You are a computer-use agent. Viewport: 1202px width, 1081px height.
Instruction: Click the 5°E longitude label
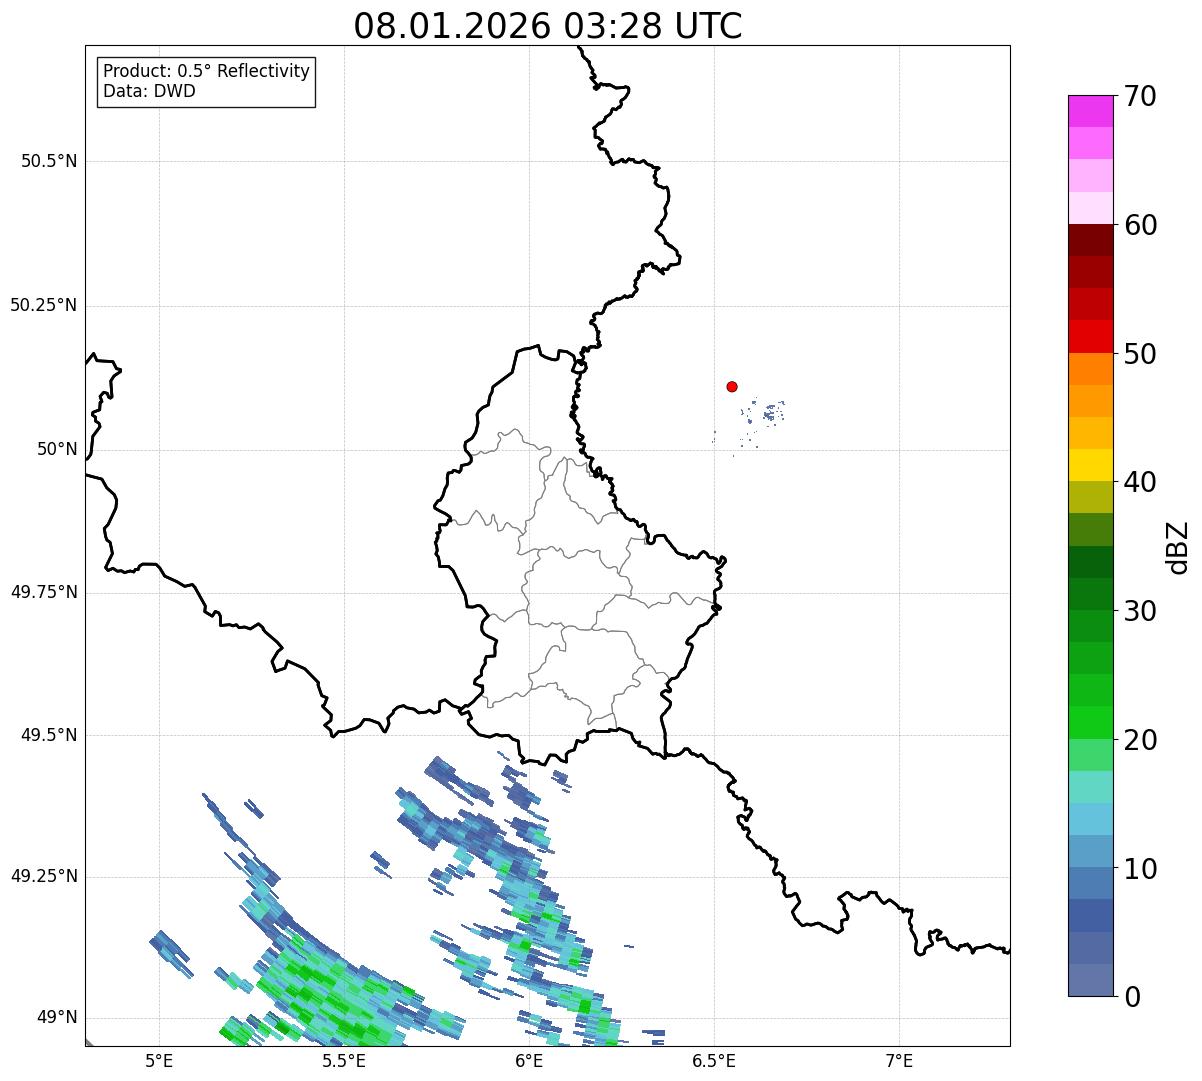159,1060
